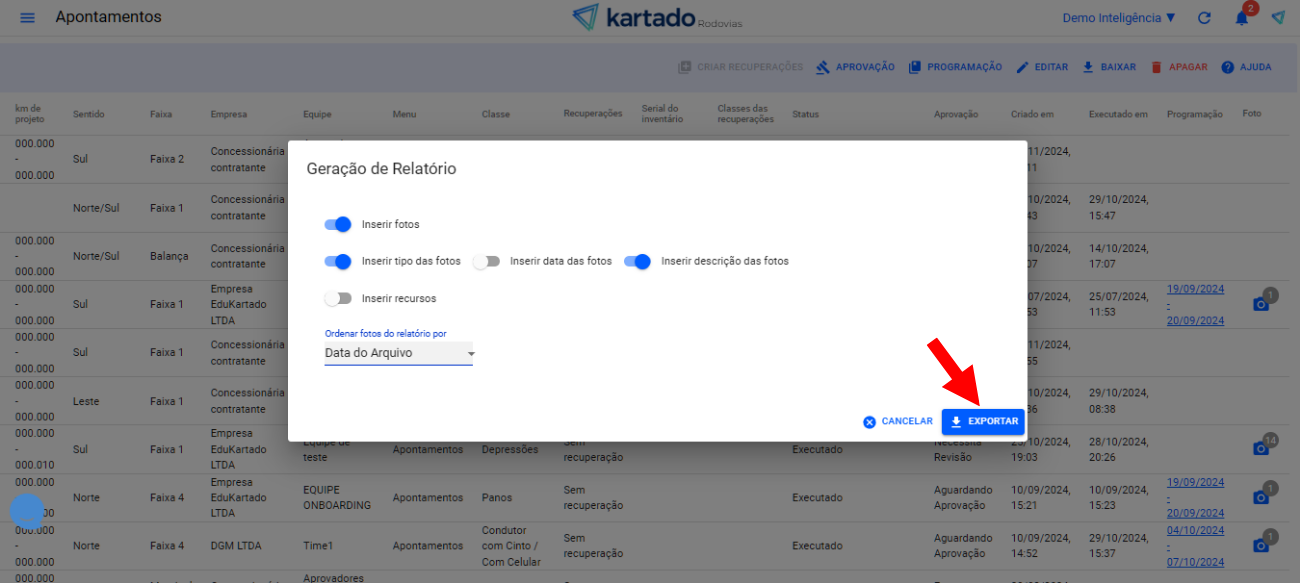Open photo camera icon with 14 badge
Screen dimensions: 1301x584
tap(1261, 448)
